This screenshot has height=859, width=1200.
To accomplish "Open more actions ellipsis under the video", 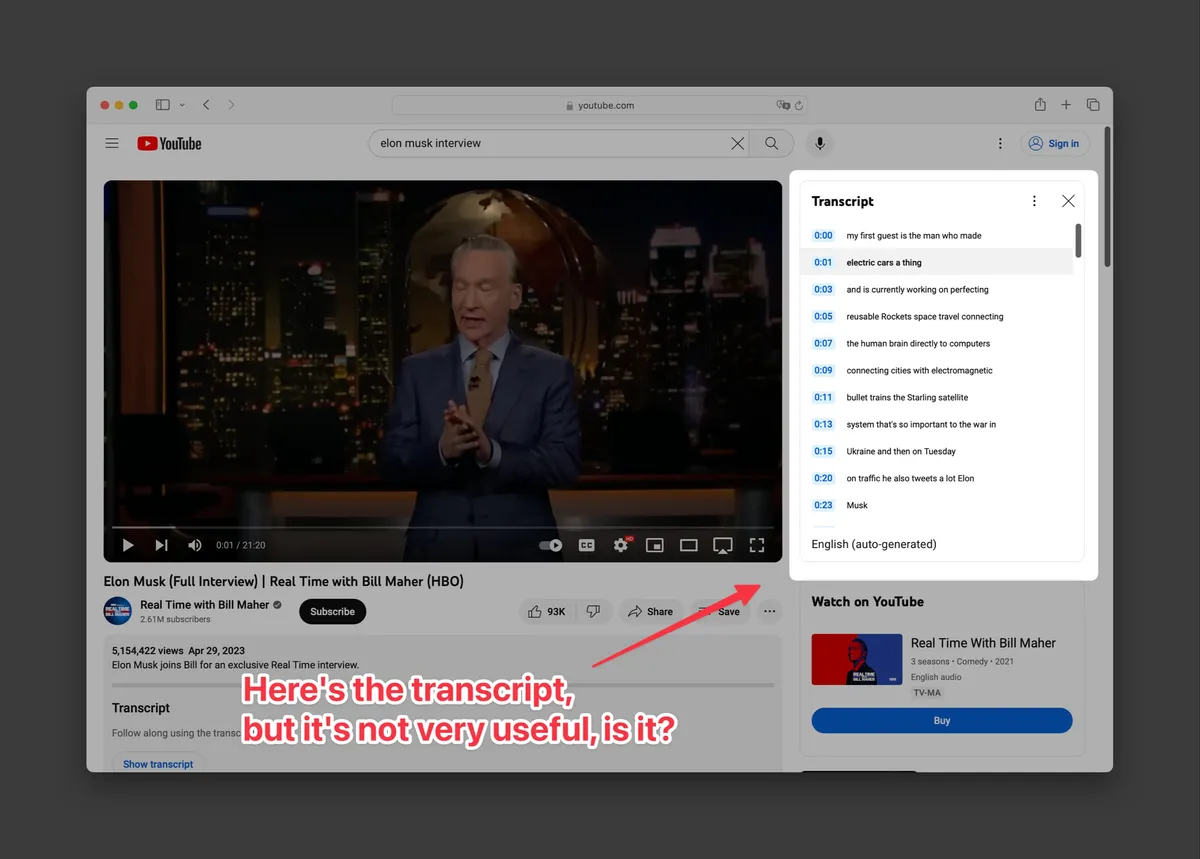I will (x=770, y=612).
